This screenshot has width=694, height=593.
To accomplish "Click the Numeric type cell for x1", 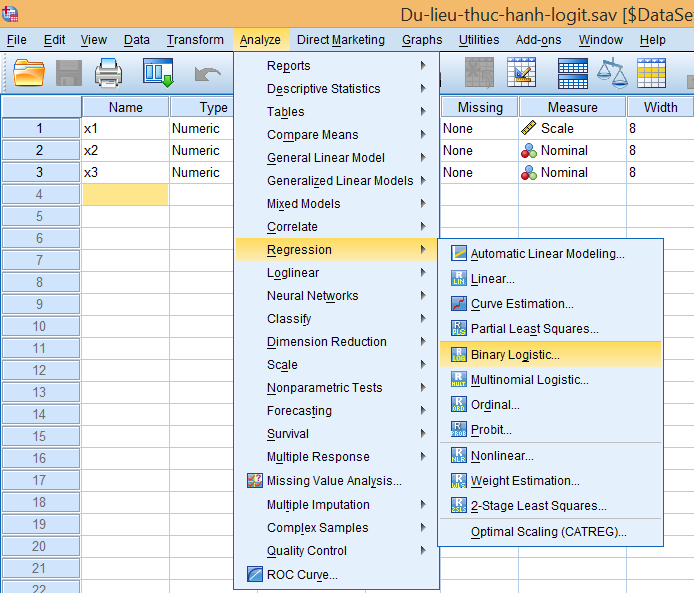I will click(202, 128).
